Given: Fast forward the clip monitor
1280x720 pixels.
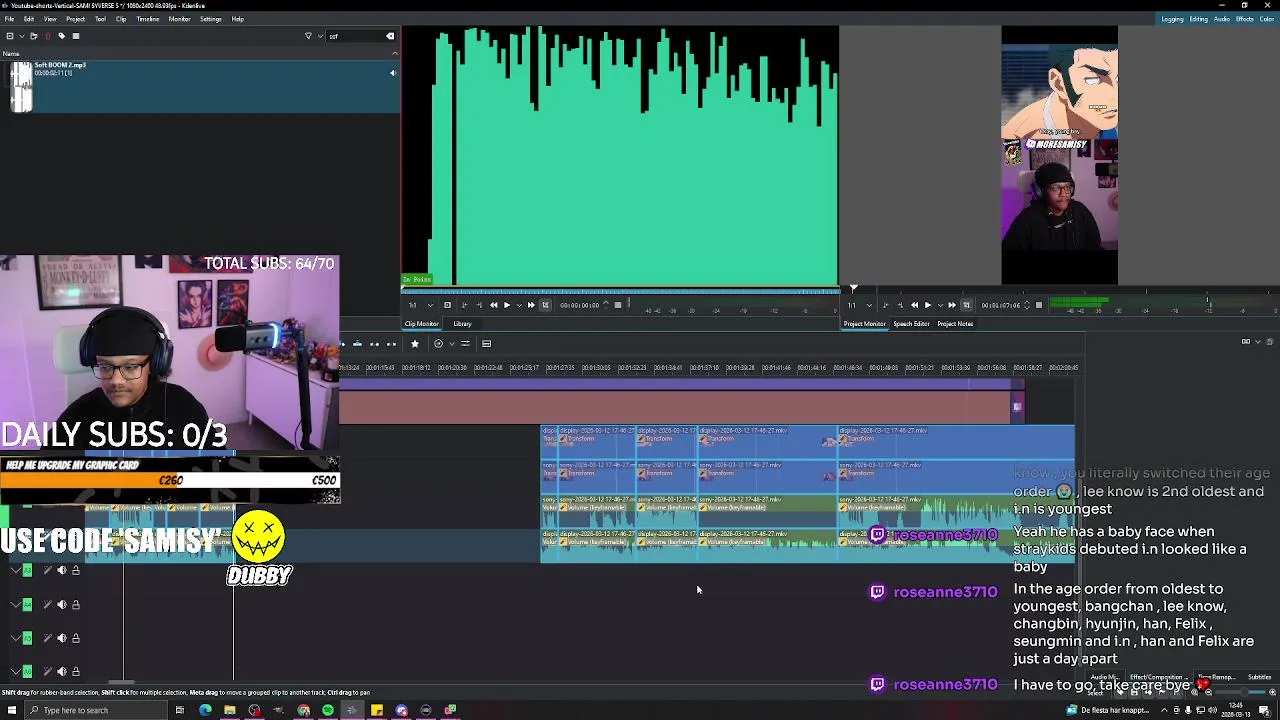Looking at the screenshot, I should click(x=531, y=305).
